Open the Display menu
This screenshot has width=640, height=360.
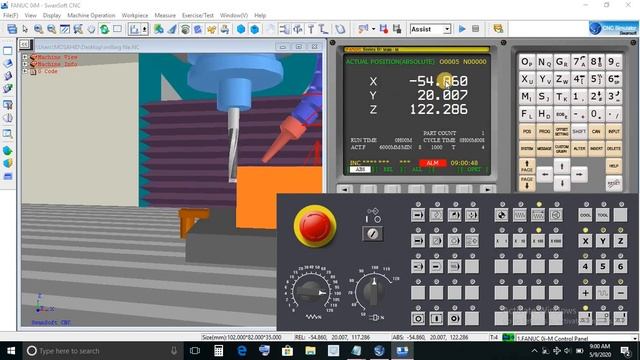coord(52,15)
